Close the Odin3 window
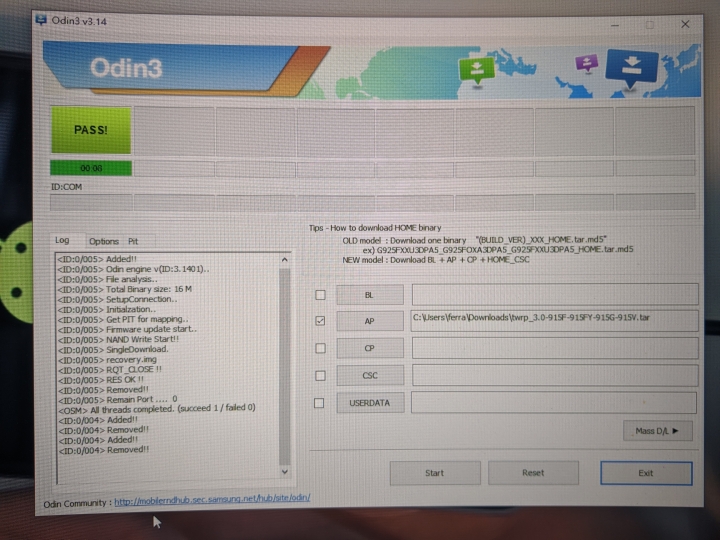The height and width of the screenshot is (540, 720). click(685, 24)
